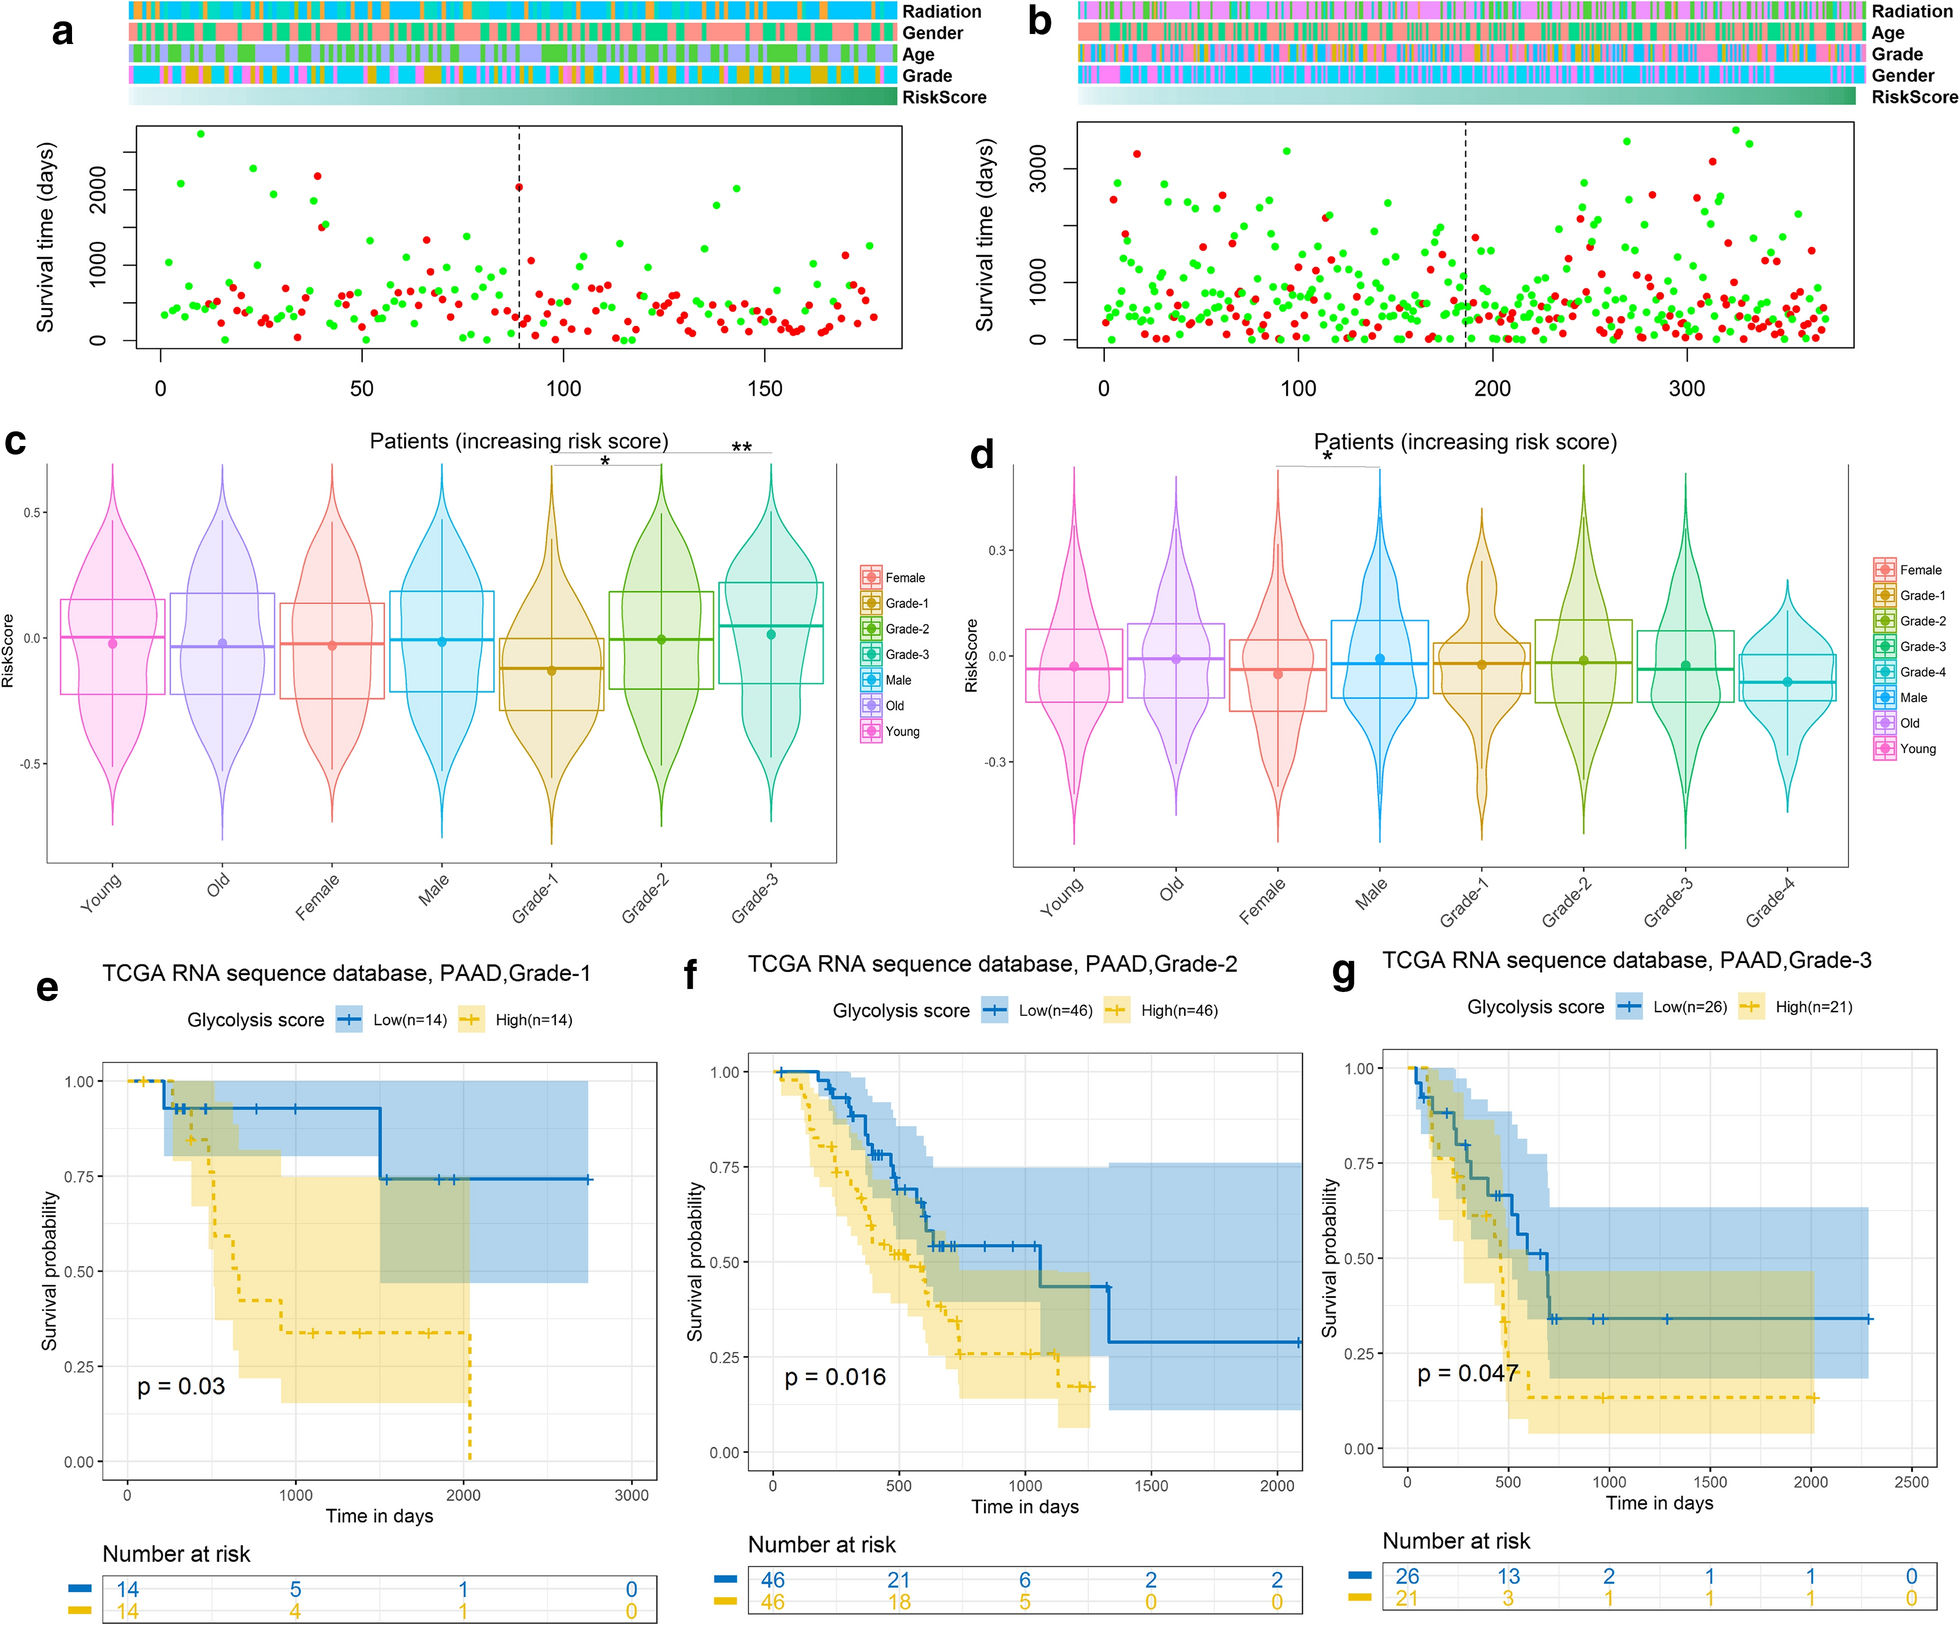Click the panel letter a
1960x1626 pixels.
point(63,32)
